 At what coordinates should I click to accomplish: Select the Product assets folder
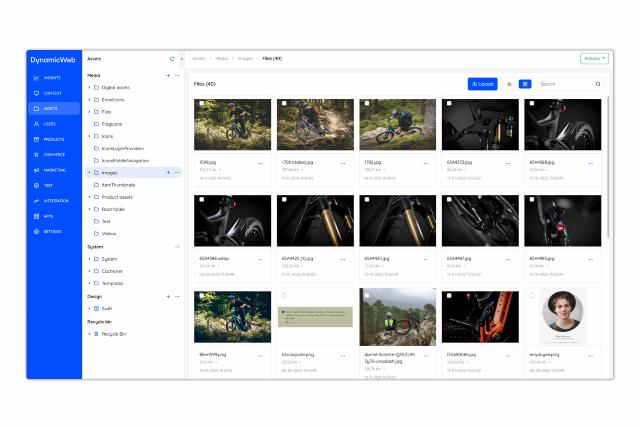pos(117,196)
